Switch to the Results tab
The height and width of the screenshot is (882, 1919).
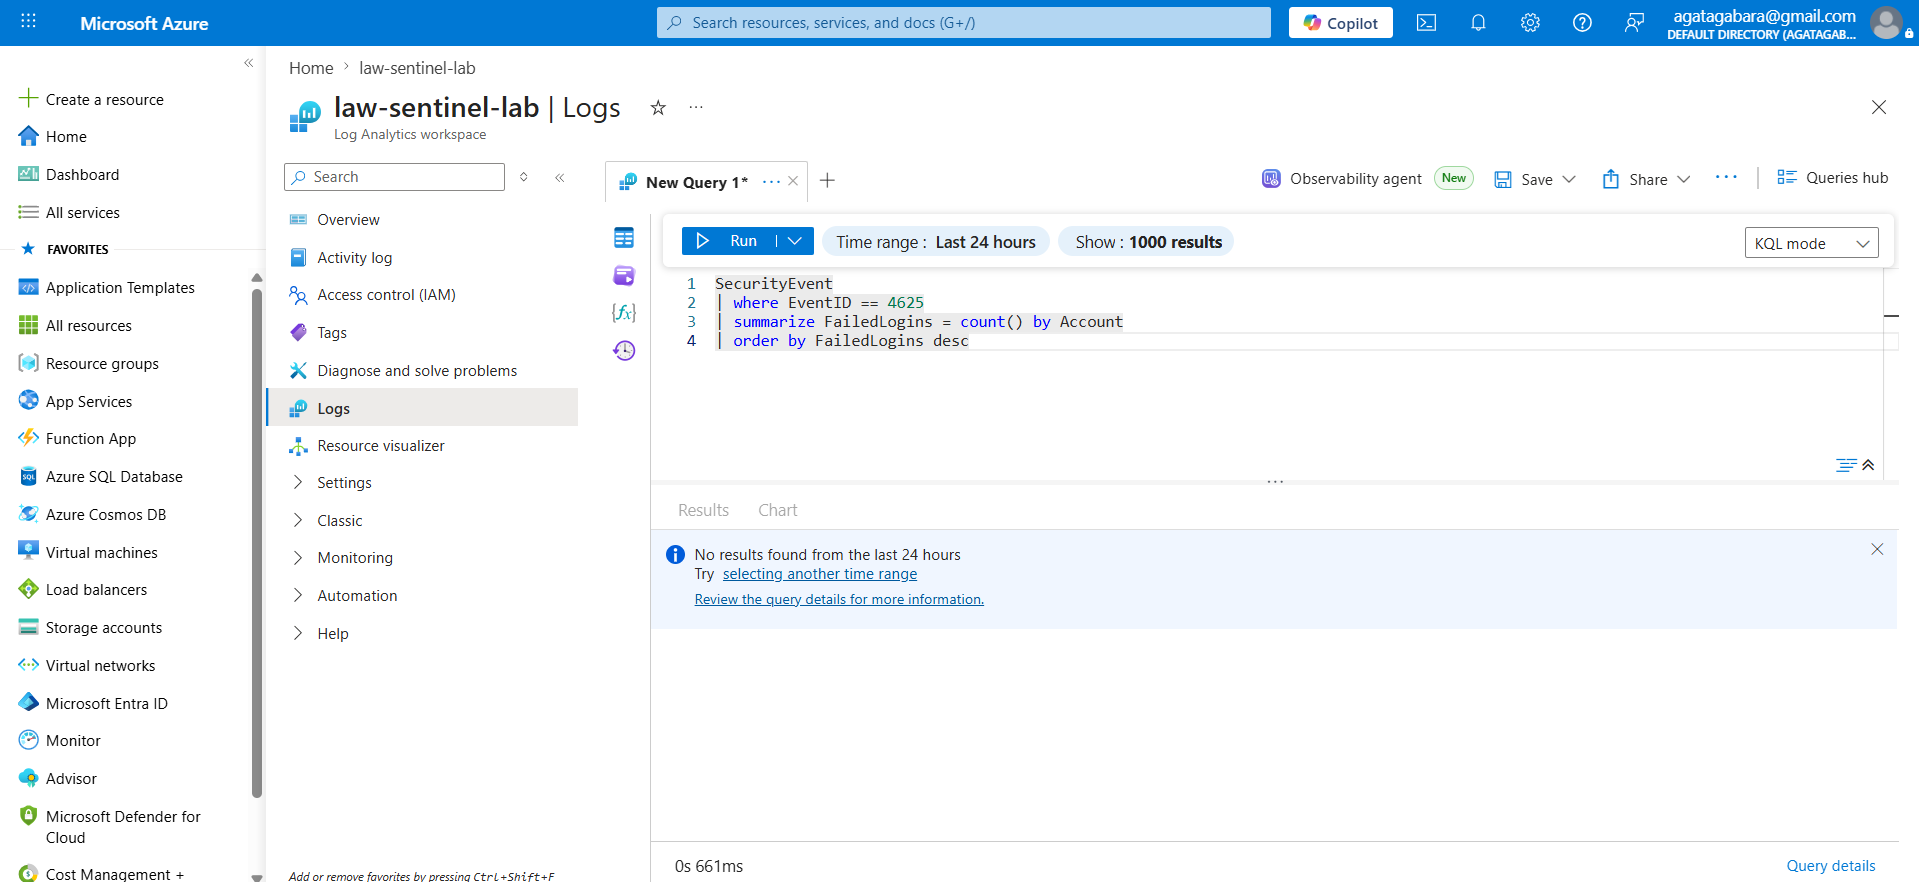point(703,510)
